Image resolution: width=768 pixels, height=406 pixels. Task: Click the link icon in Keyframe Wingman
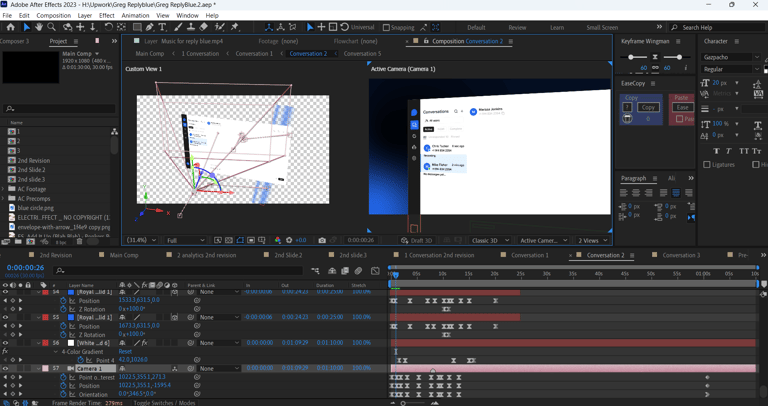655,68
